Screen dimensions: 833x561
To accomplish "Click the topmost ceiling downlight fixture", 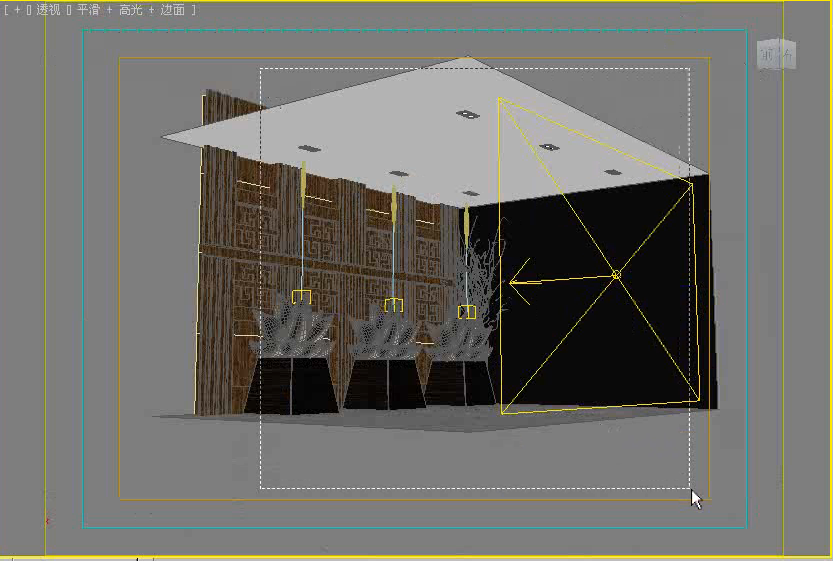I will (x=467, y=114).
